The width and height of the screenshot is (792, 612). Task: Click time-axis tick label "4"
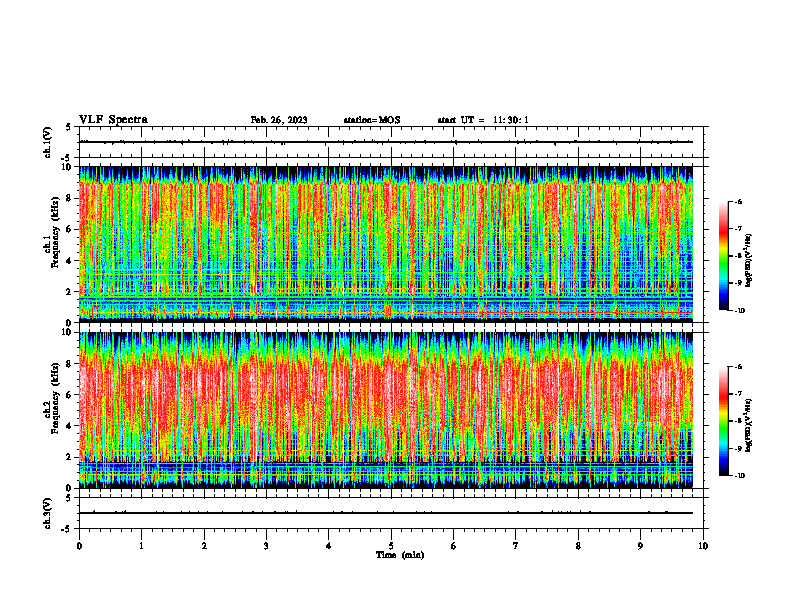click(329, 546)
